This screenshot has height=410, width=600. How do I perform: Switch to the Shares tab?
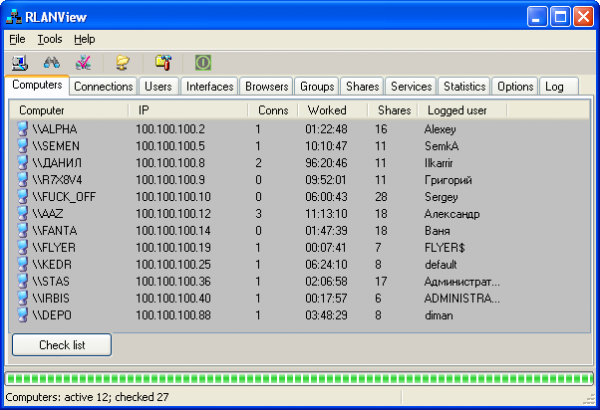362,87
